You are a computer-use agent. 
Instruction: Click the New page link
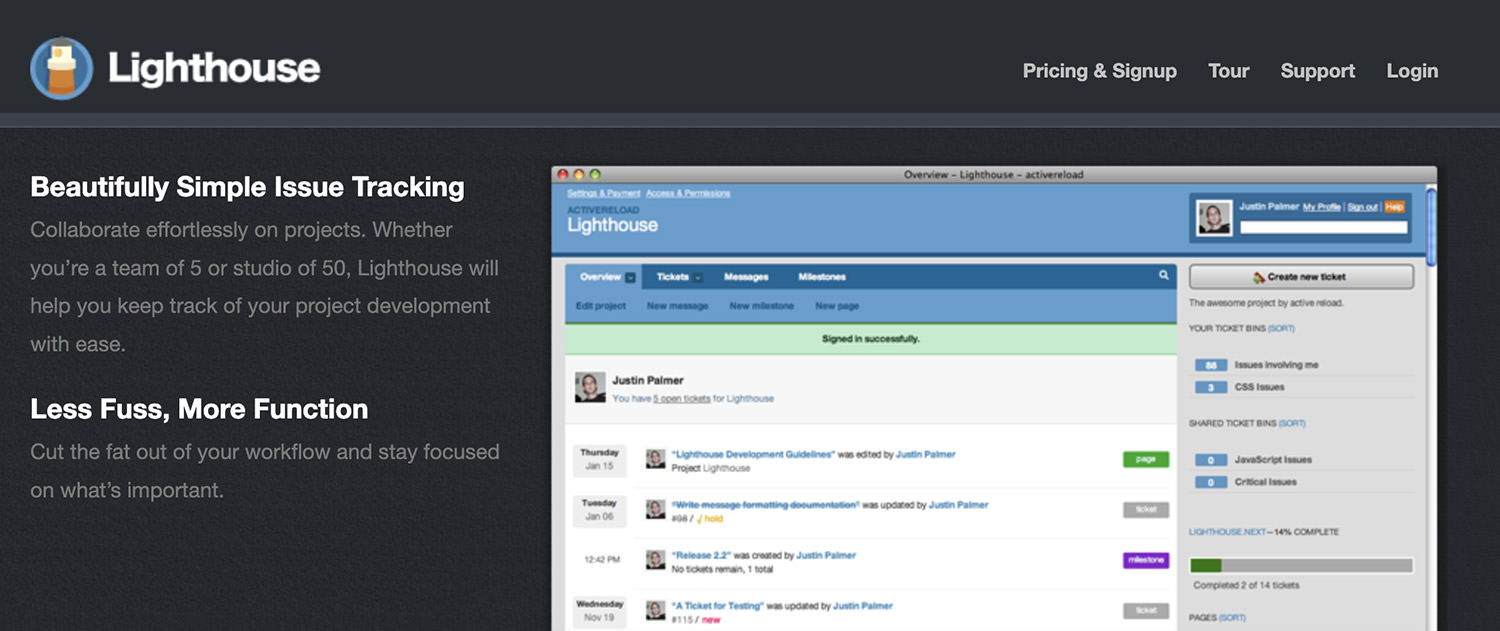(837, 306)
